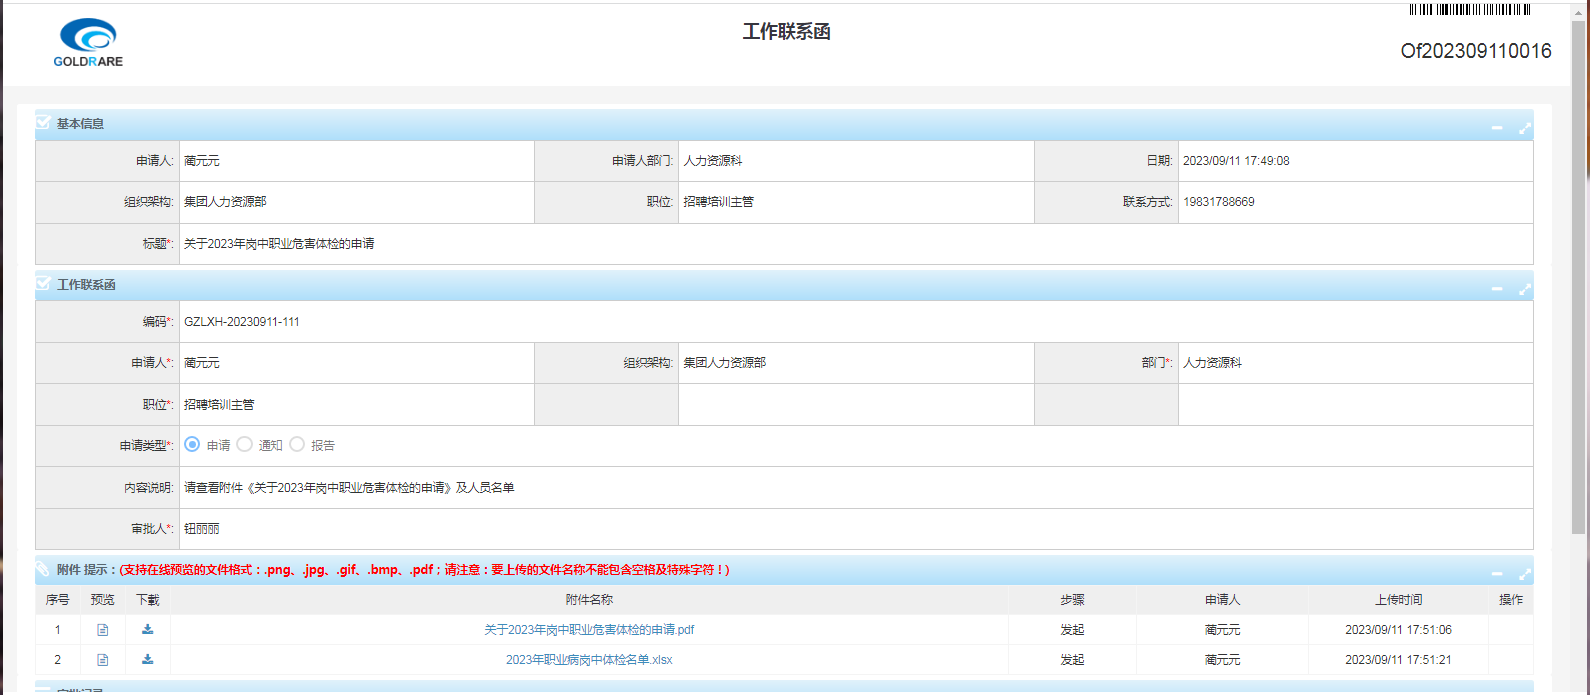The image size is (1590, 695).
Task: Click the 附件名称 column header
Action: (589, 600)
